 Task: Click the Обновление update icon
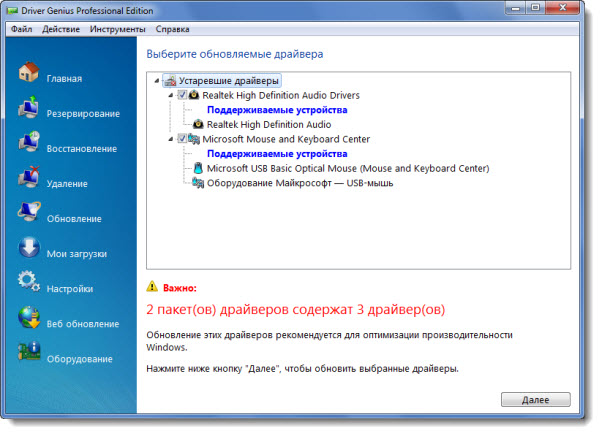point(29,212)
